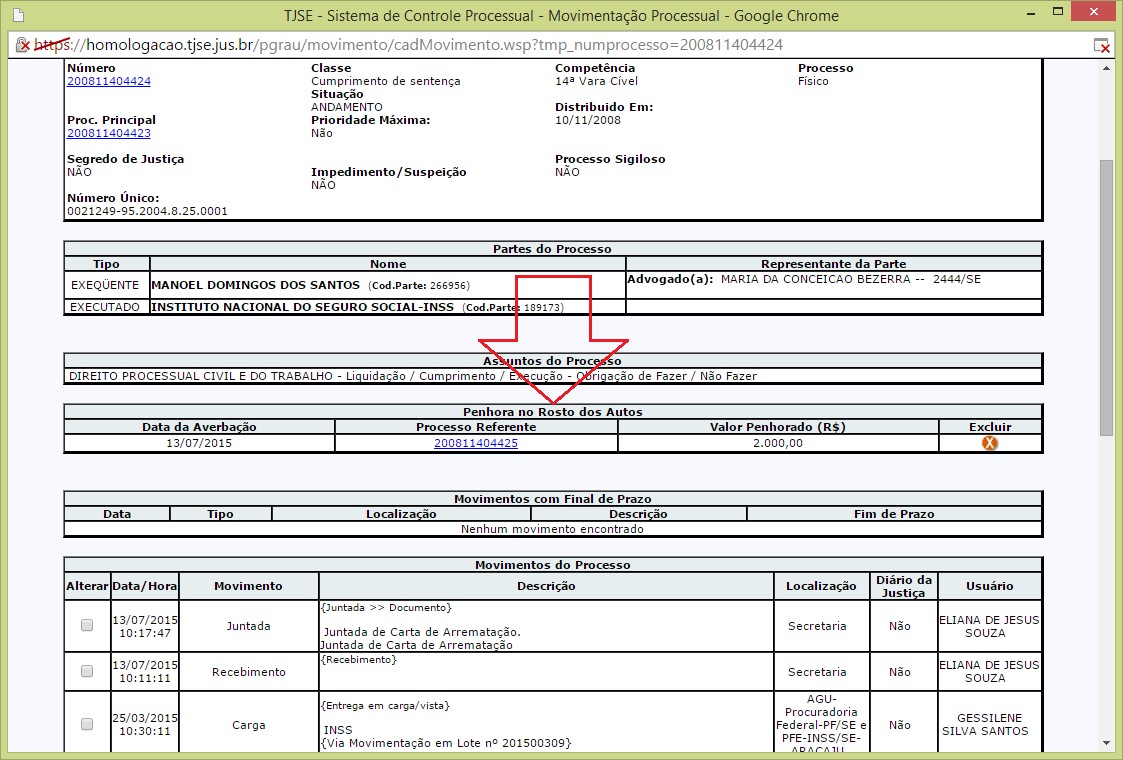Open Proc. Principal link 200811404423
The height and width of the screenshot is (760, 1123).
point(109,133)
